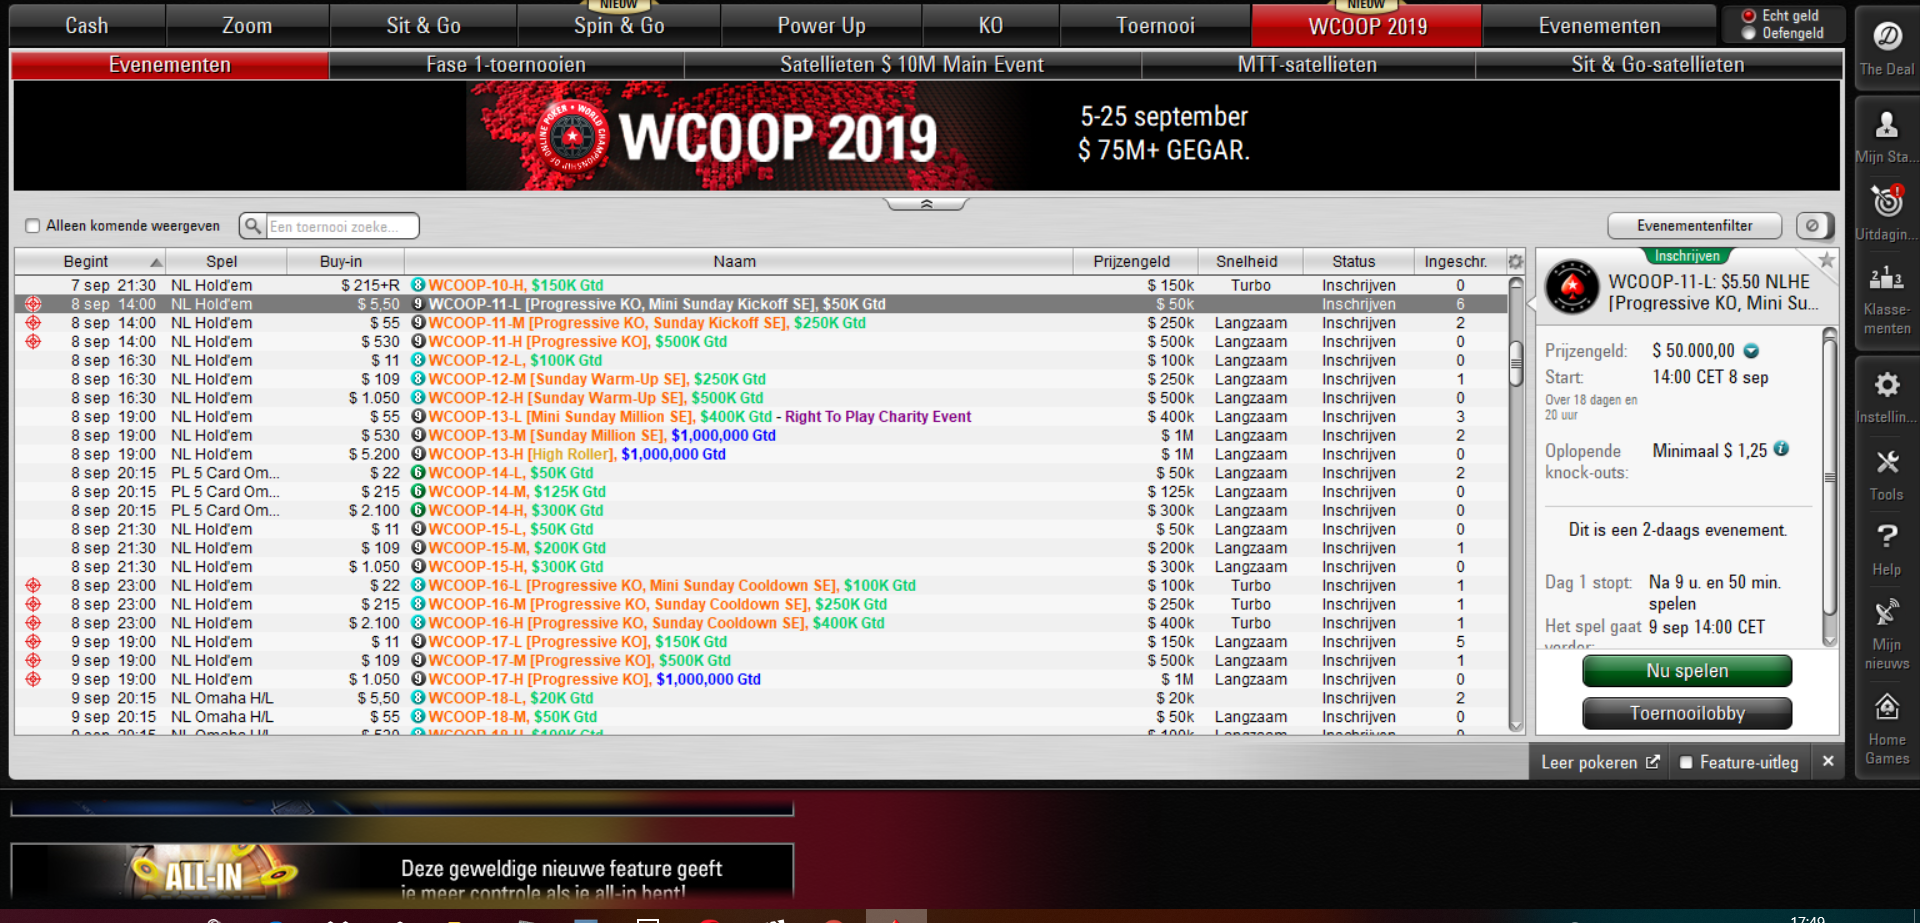Open the MTT-satellieten subtab
The height and width of the screenshot is (923, 1920).
[1307, 65]
